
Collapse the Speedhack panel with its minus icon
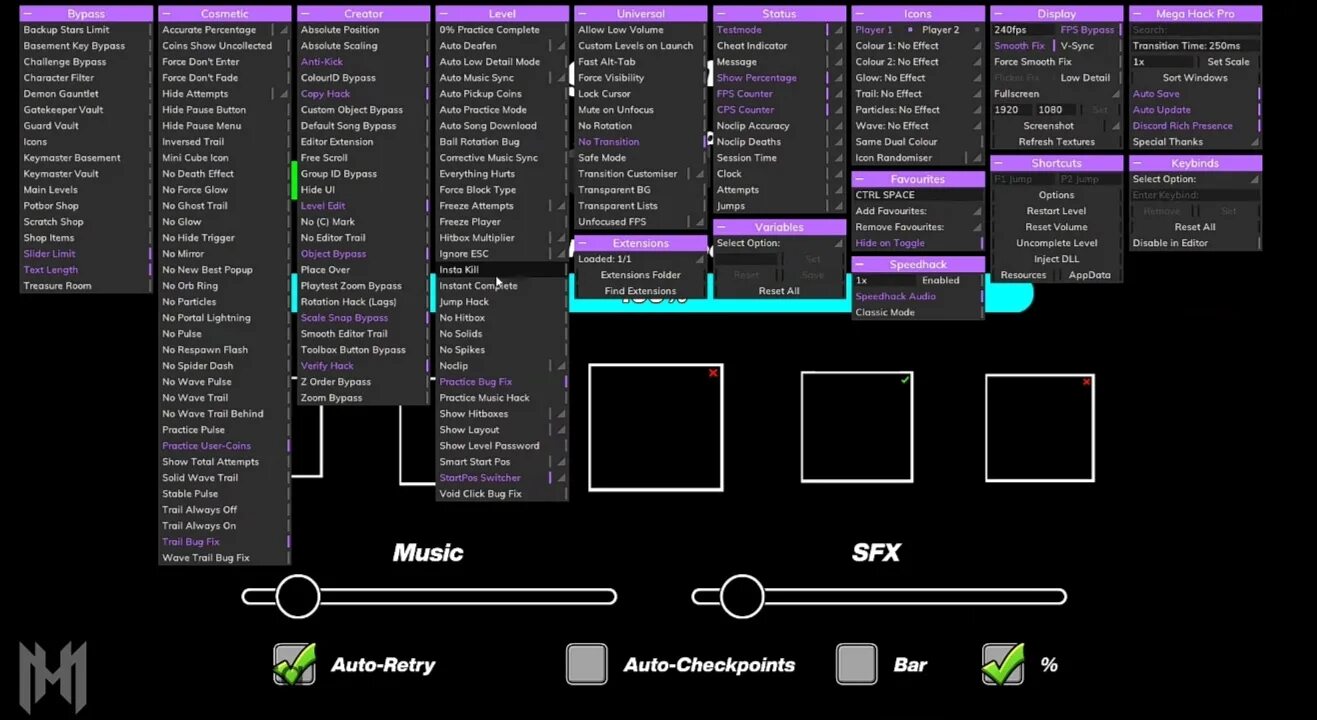point(859,264)
